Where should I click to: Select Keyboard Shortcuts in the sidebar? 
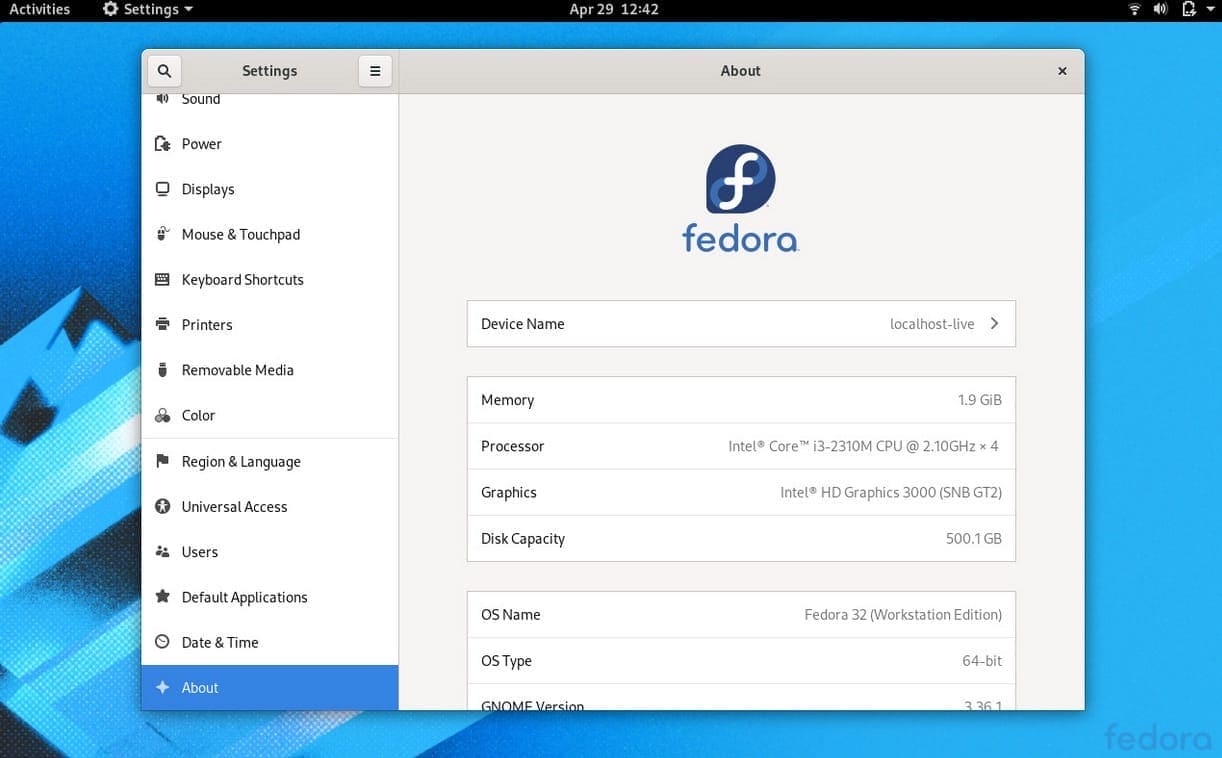pos(270,280)
